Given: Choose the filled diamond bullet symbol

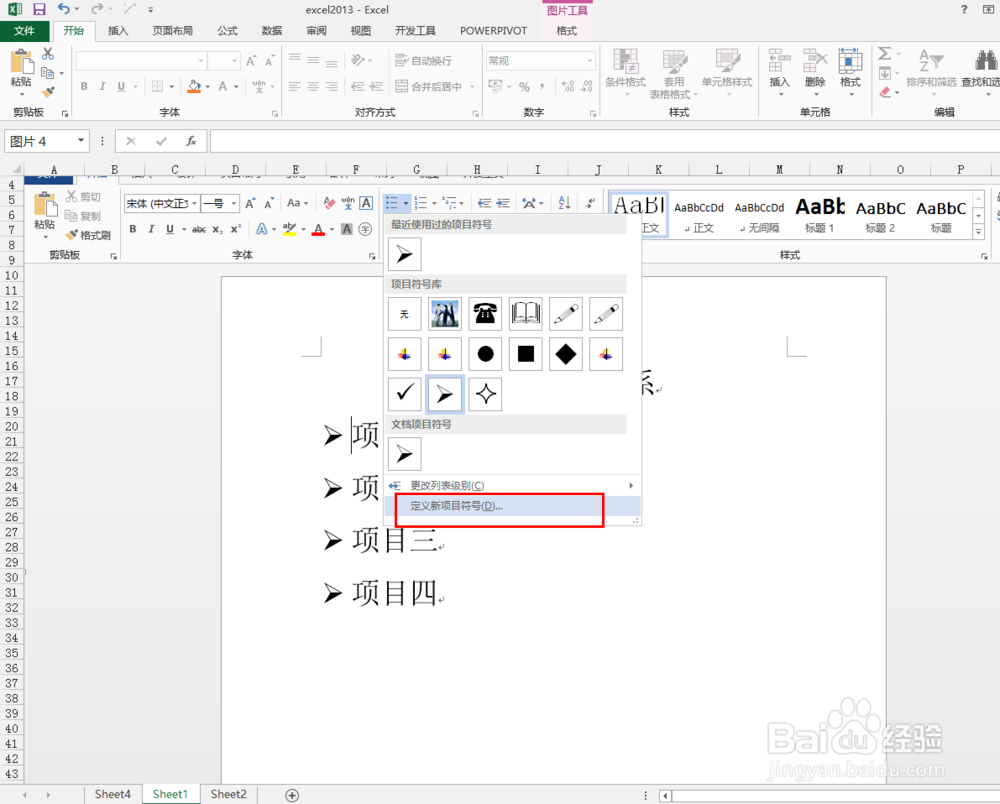Looking at the screenshot, I should (x=565, y=353).
